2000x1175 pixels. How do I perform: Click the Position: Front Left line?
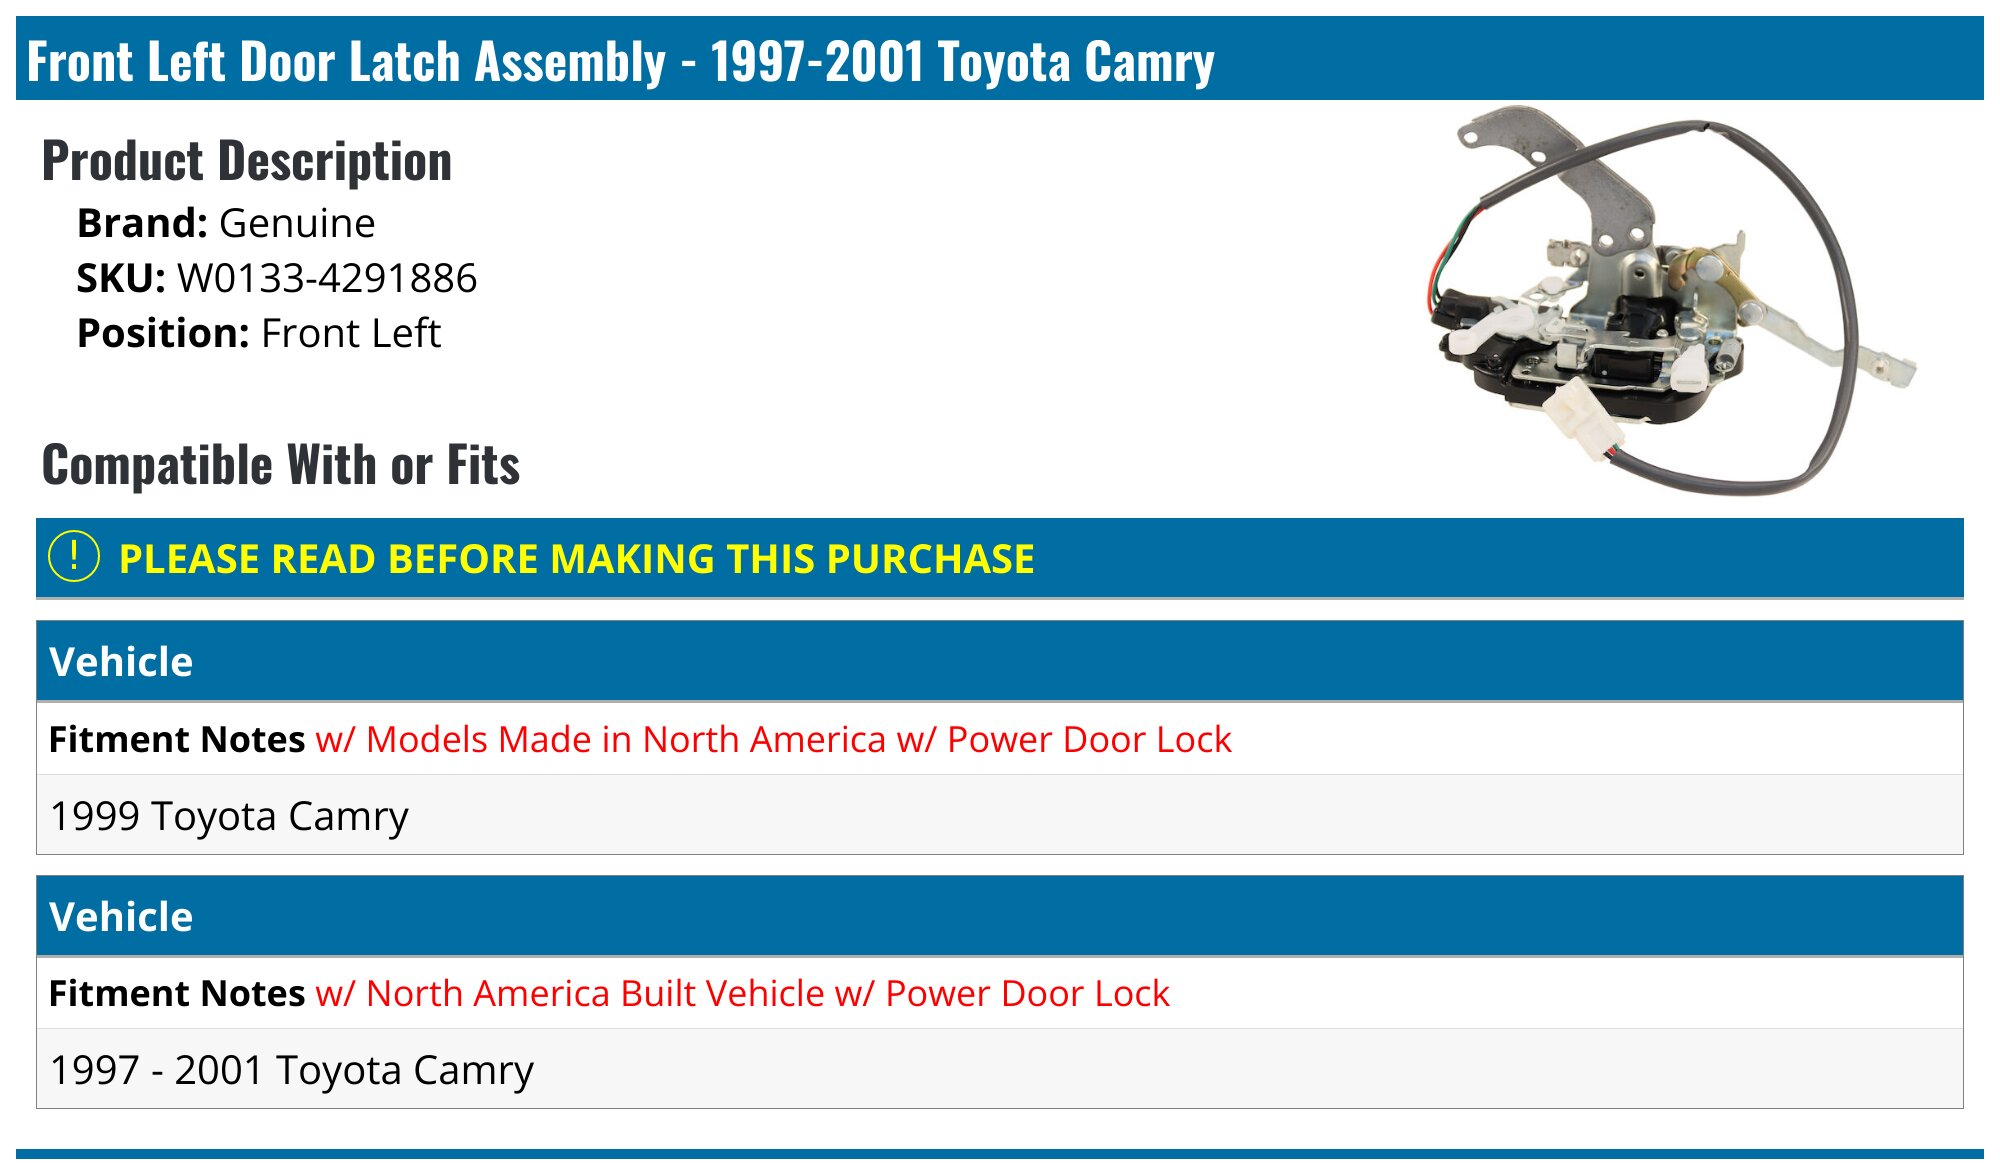click(x=259, y=333)
